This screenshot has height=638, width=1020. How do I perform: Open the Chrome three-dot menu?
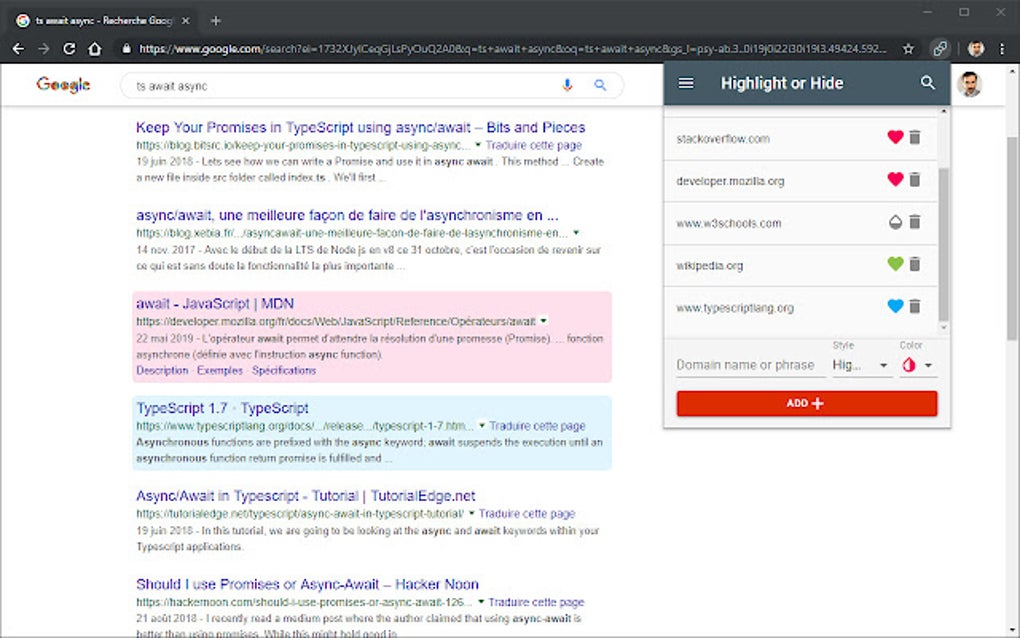click(1002, 49)
